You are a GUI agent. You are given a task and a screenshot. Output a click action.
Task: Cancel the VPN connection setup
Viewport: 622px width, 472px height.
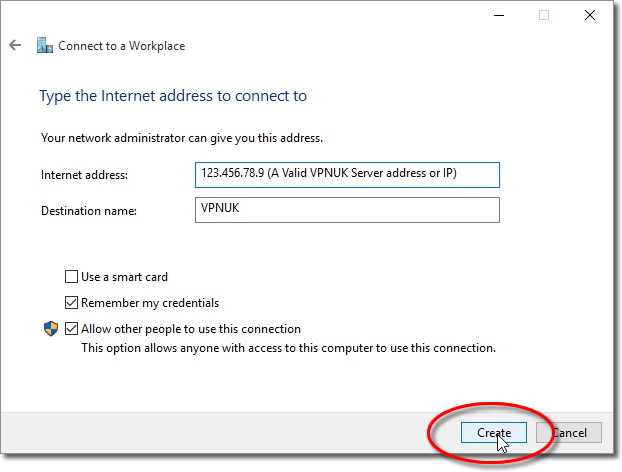pos(569,433)
